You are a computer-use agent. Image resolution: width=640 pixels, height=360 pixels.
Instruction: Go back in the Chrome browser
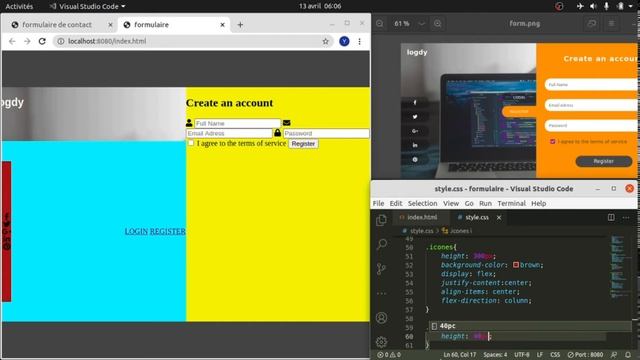[12, 41]
